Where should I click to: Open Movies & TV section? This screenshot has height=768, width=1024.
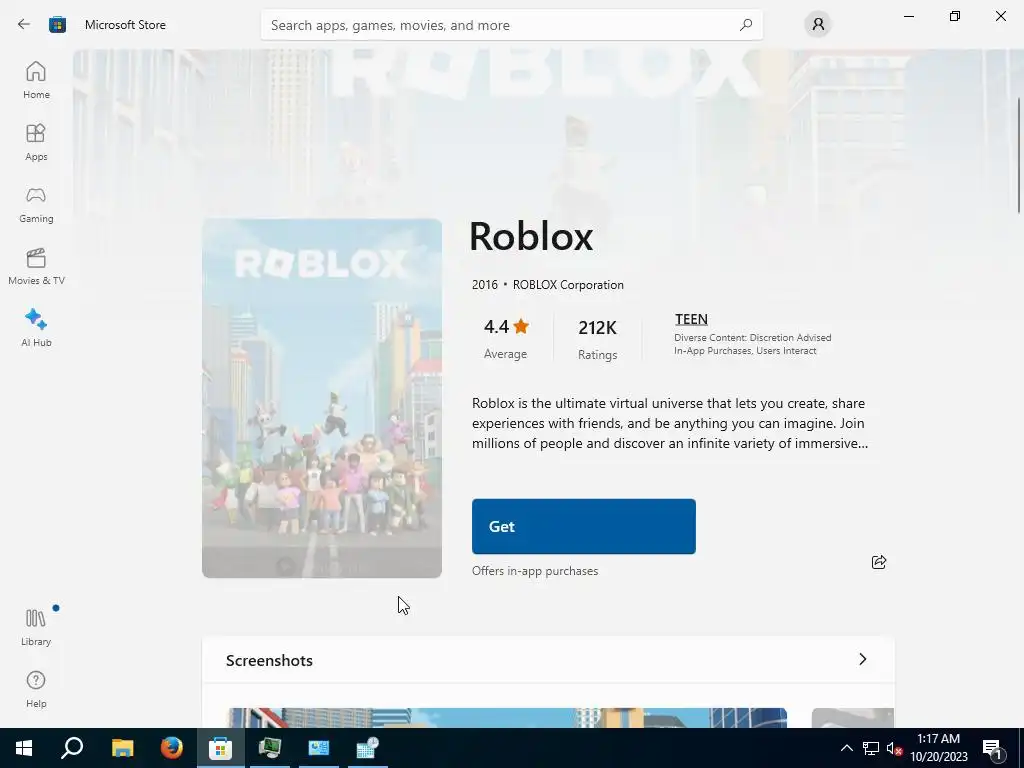pyautogui.click(x=36, y=266)
